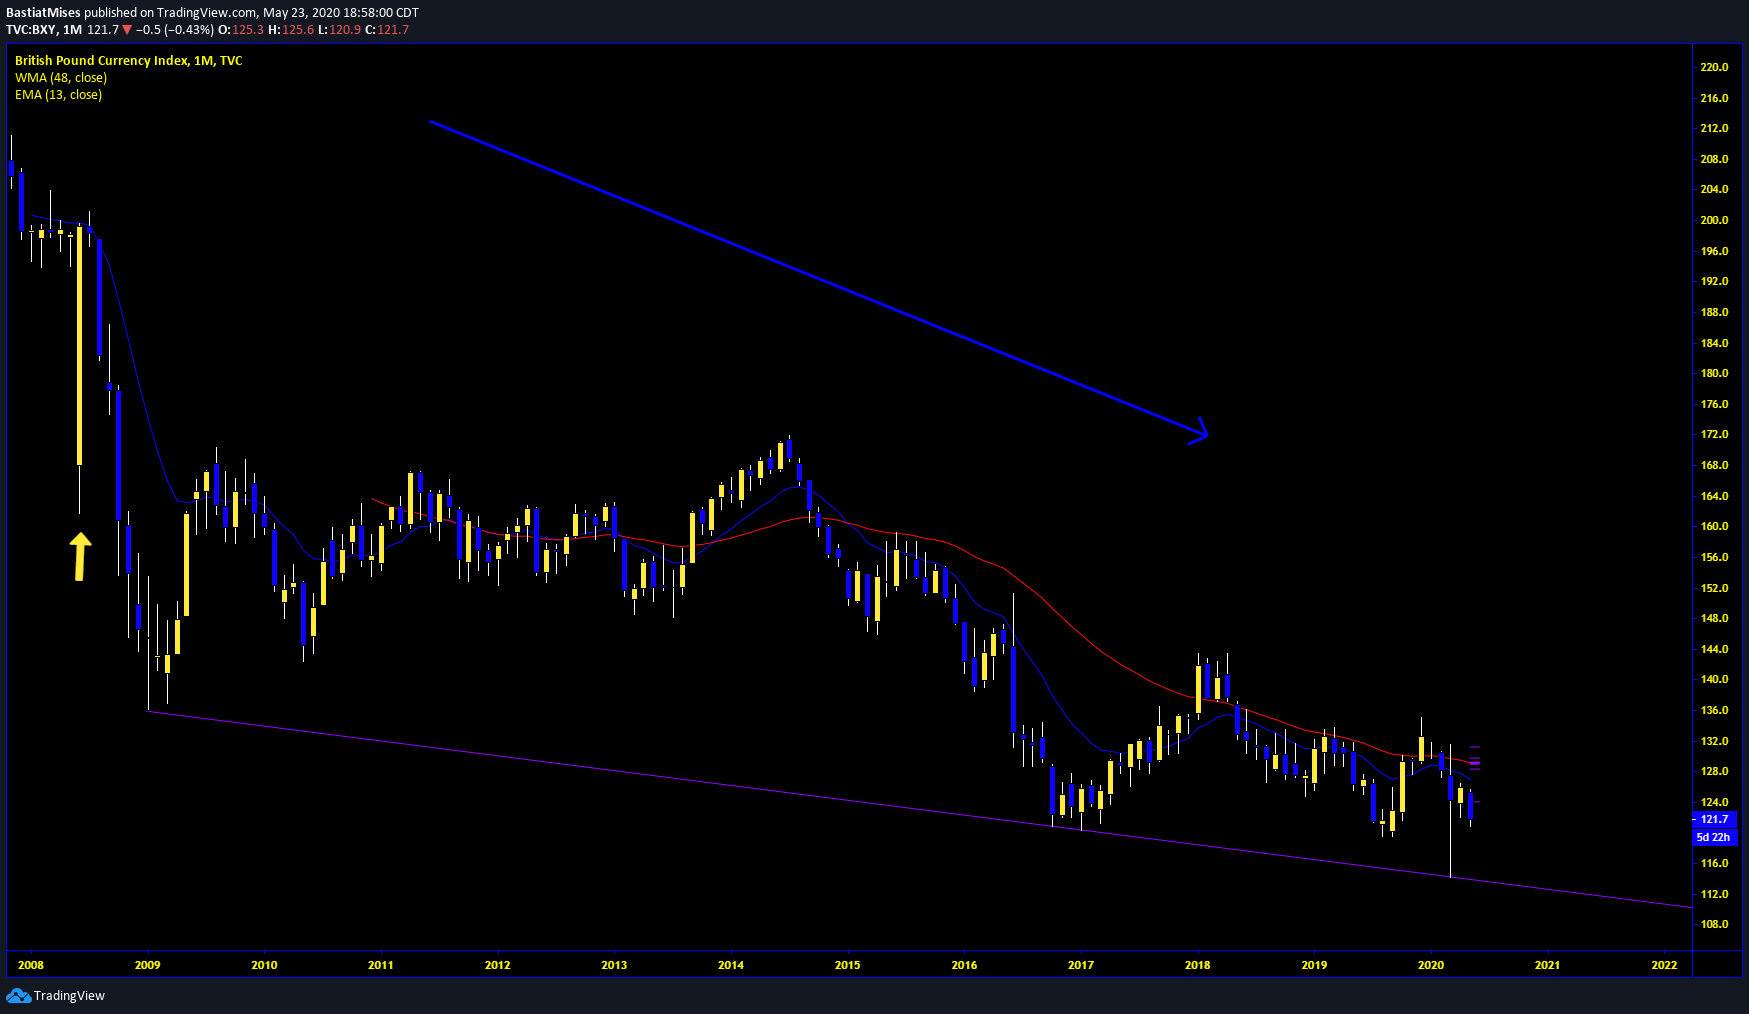Viewport: 1749px width, 1014px height.
Task: Click the TradingView wordmark at the bottom left
Action: pyautogui.click(x=69, y=995)
